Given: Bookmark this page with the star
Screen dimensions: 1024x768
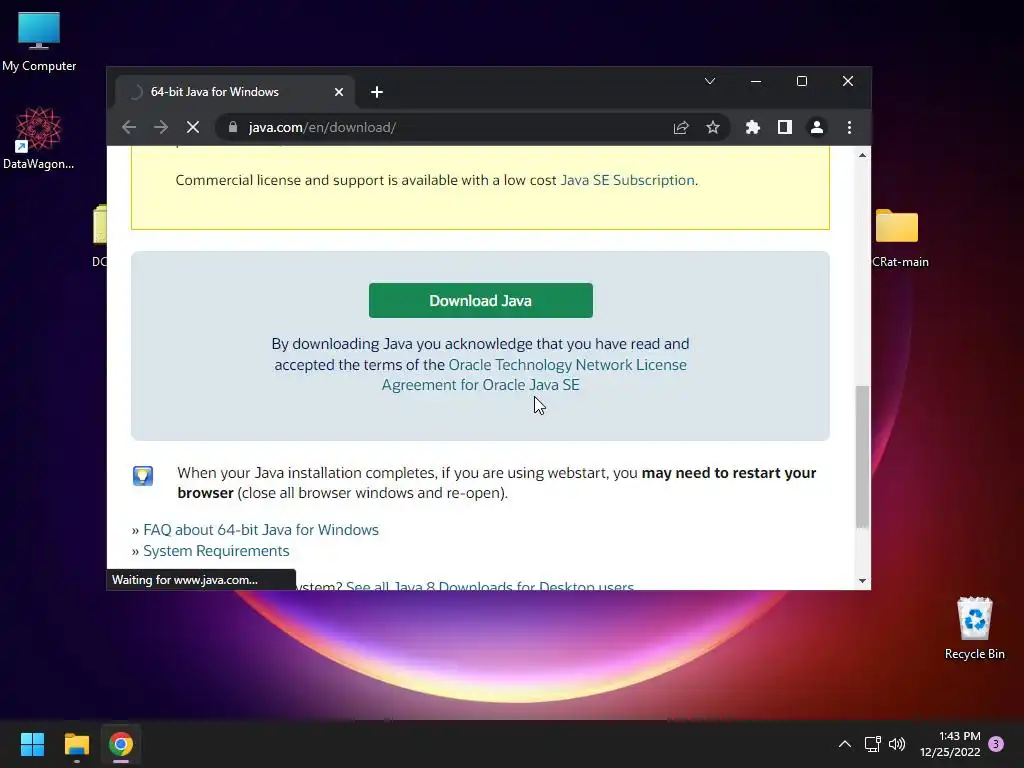Looking at the screenshot, I should 713,127.
